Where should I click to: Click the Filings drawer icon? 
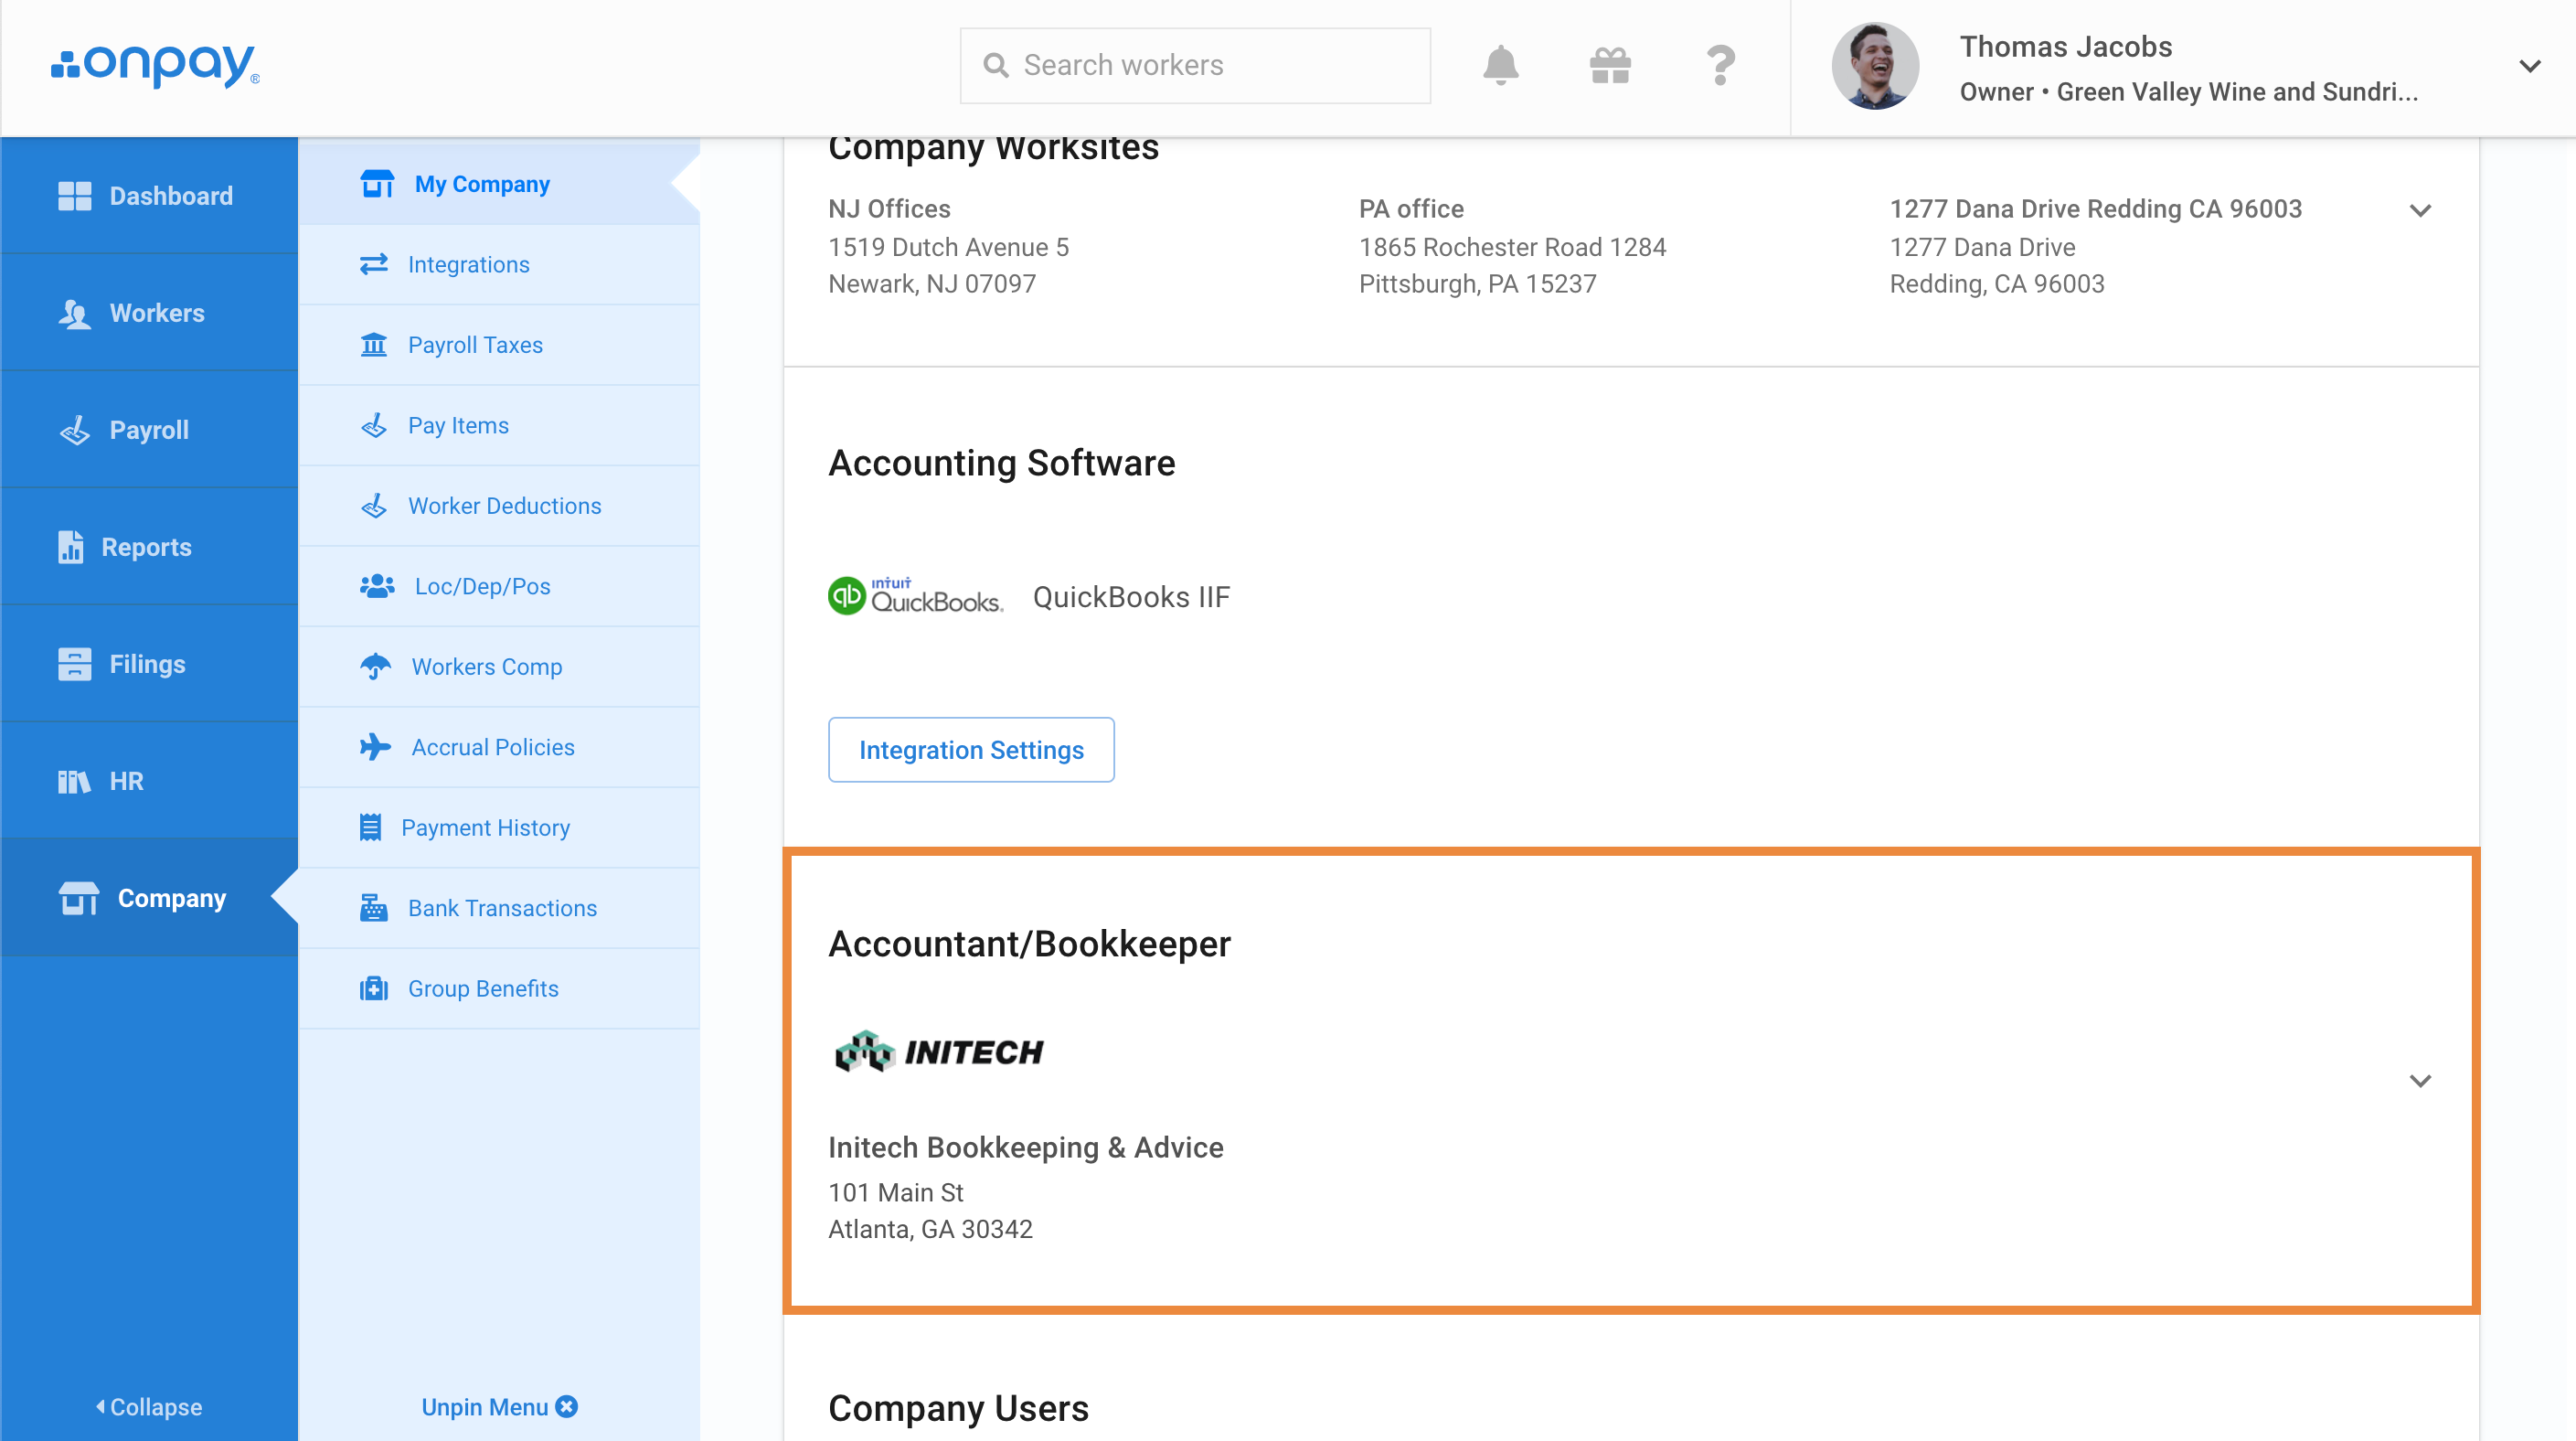74,664
